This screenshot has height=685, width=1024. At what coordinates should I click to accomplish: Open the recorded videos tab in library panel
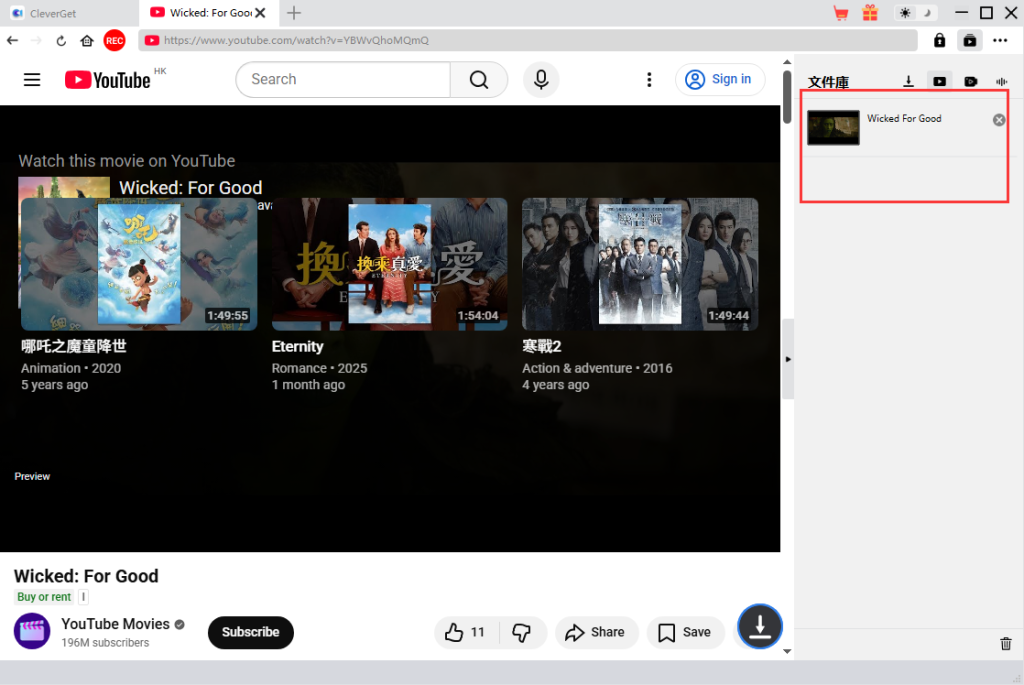click(x=970, y=81)
